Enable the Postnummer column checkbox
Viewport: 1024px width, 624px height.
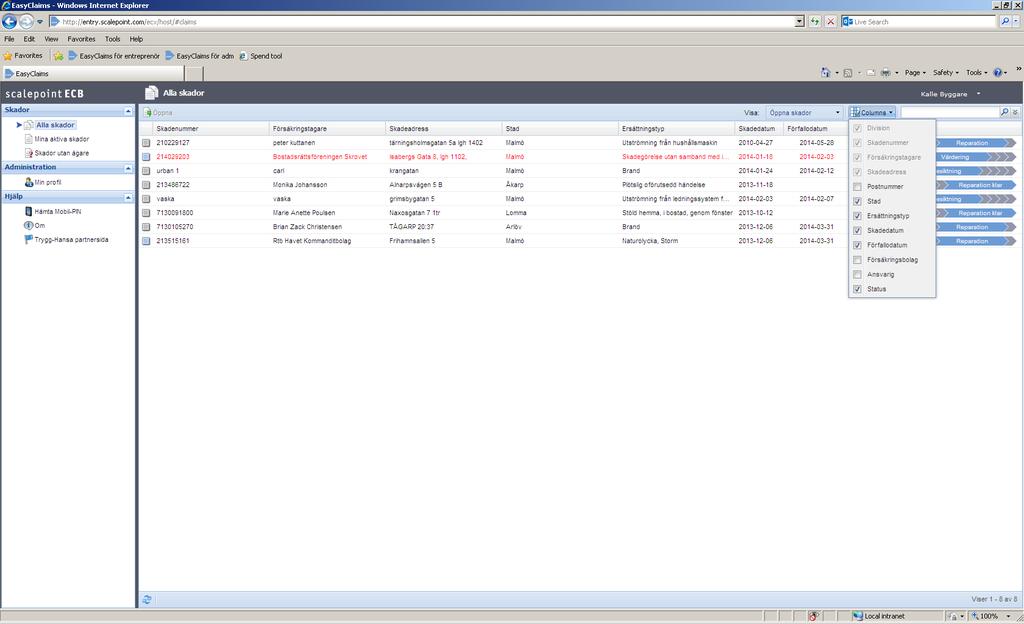[857, 187]
